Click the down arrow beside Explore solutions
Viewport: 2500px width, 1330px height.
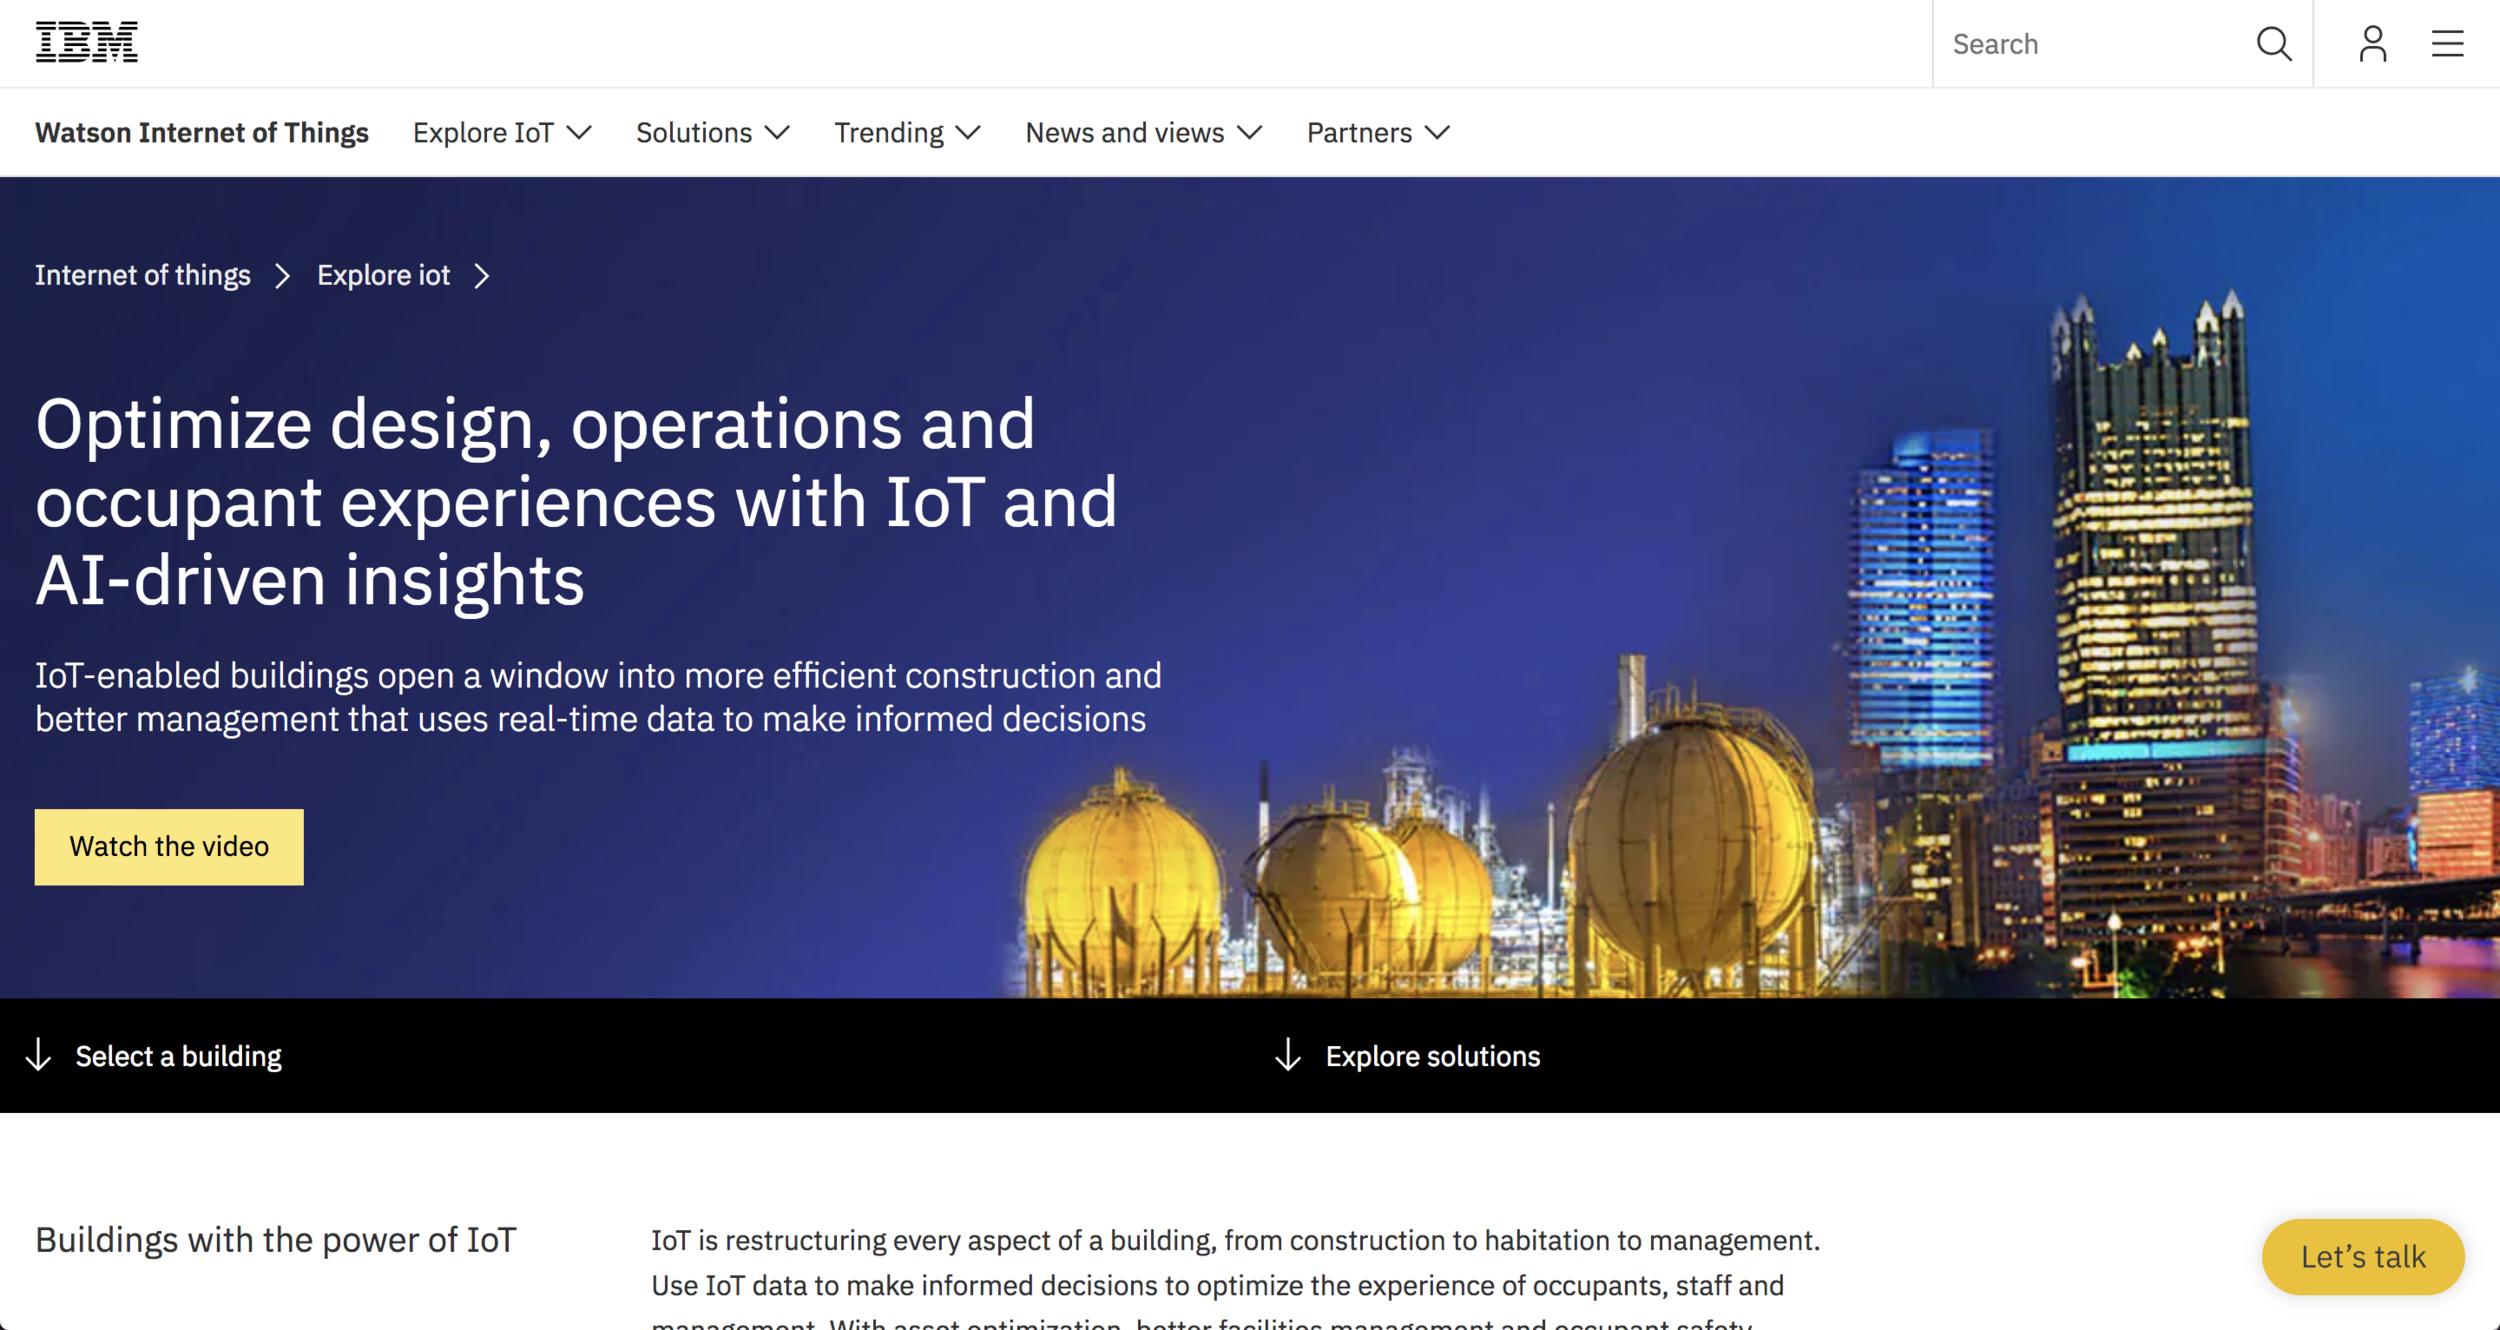[1288, 1055]
